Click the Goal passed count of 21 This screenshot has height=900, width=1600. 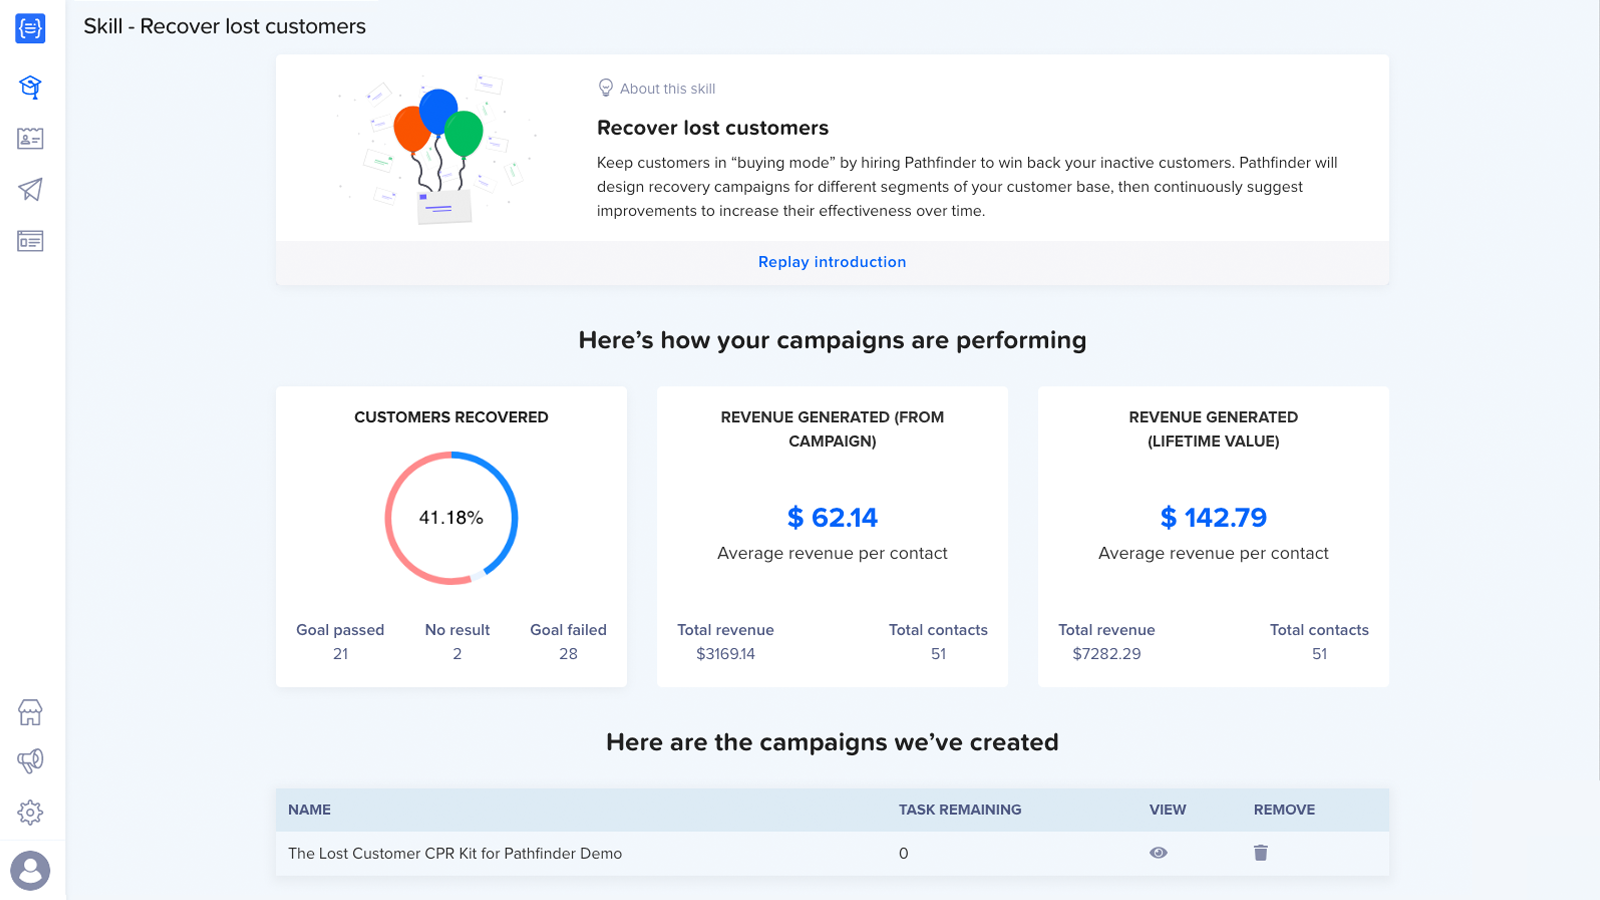[340, 654]
